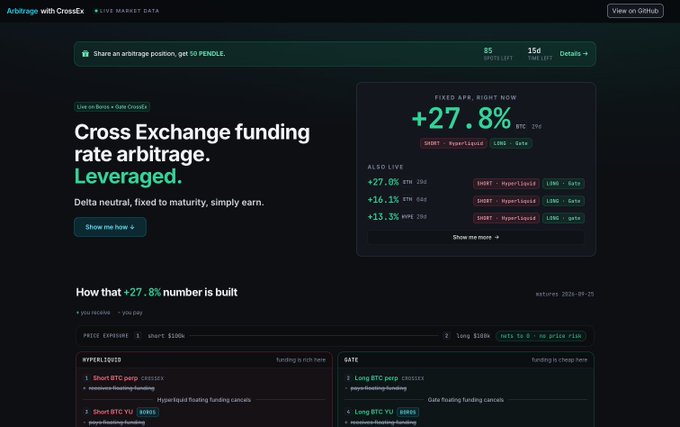680x427 pixels.
Task: Click LONG Gate tag in +27.0% row
Action: click(563, 183)
